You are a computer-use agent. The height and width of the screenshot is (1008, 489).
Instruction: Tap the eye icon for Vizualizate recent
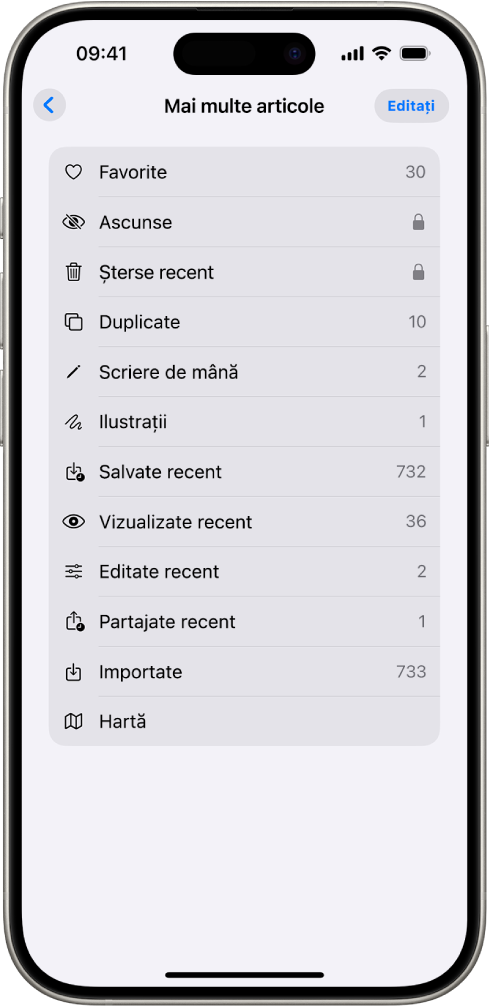(x=74, y=521)
